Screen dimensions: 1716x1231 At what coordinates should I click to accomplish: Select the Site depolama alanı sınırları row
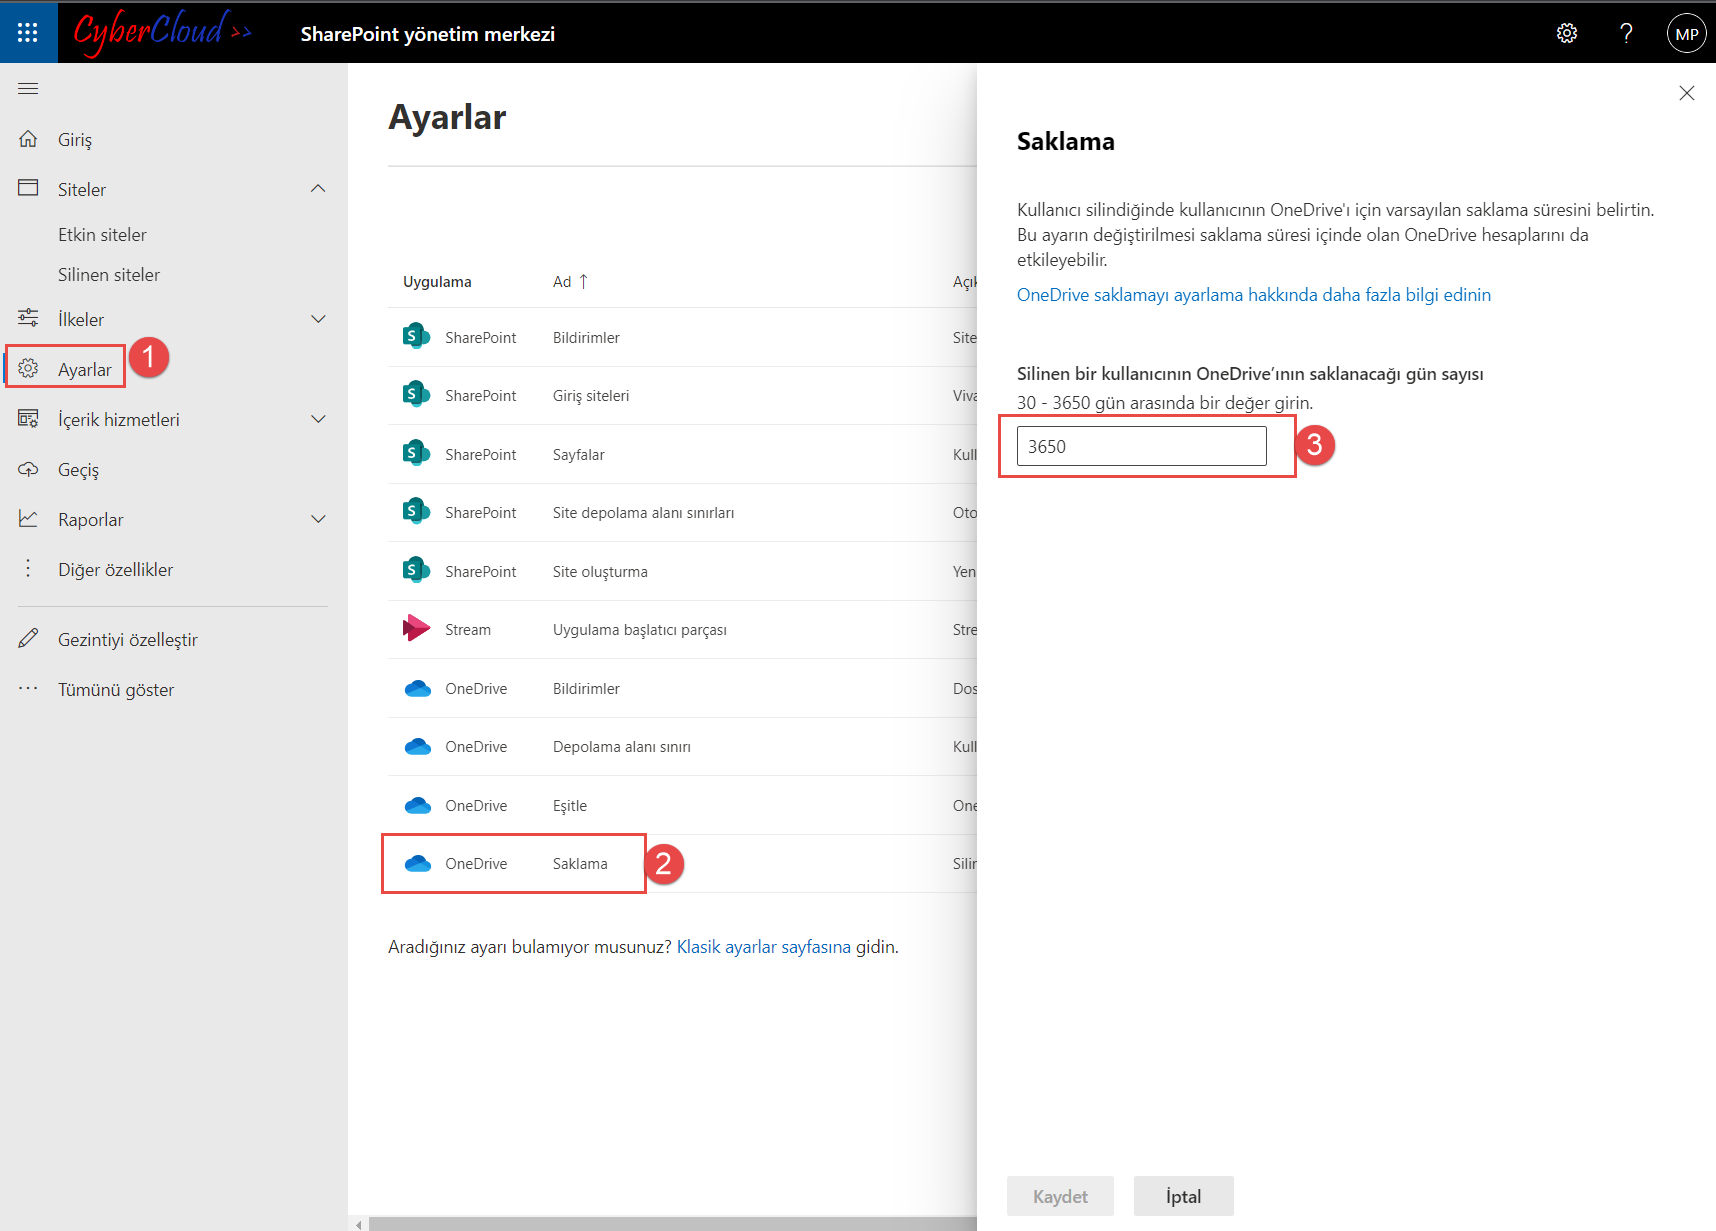[x=682, y=512]
